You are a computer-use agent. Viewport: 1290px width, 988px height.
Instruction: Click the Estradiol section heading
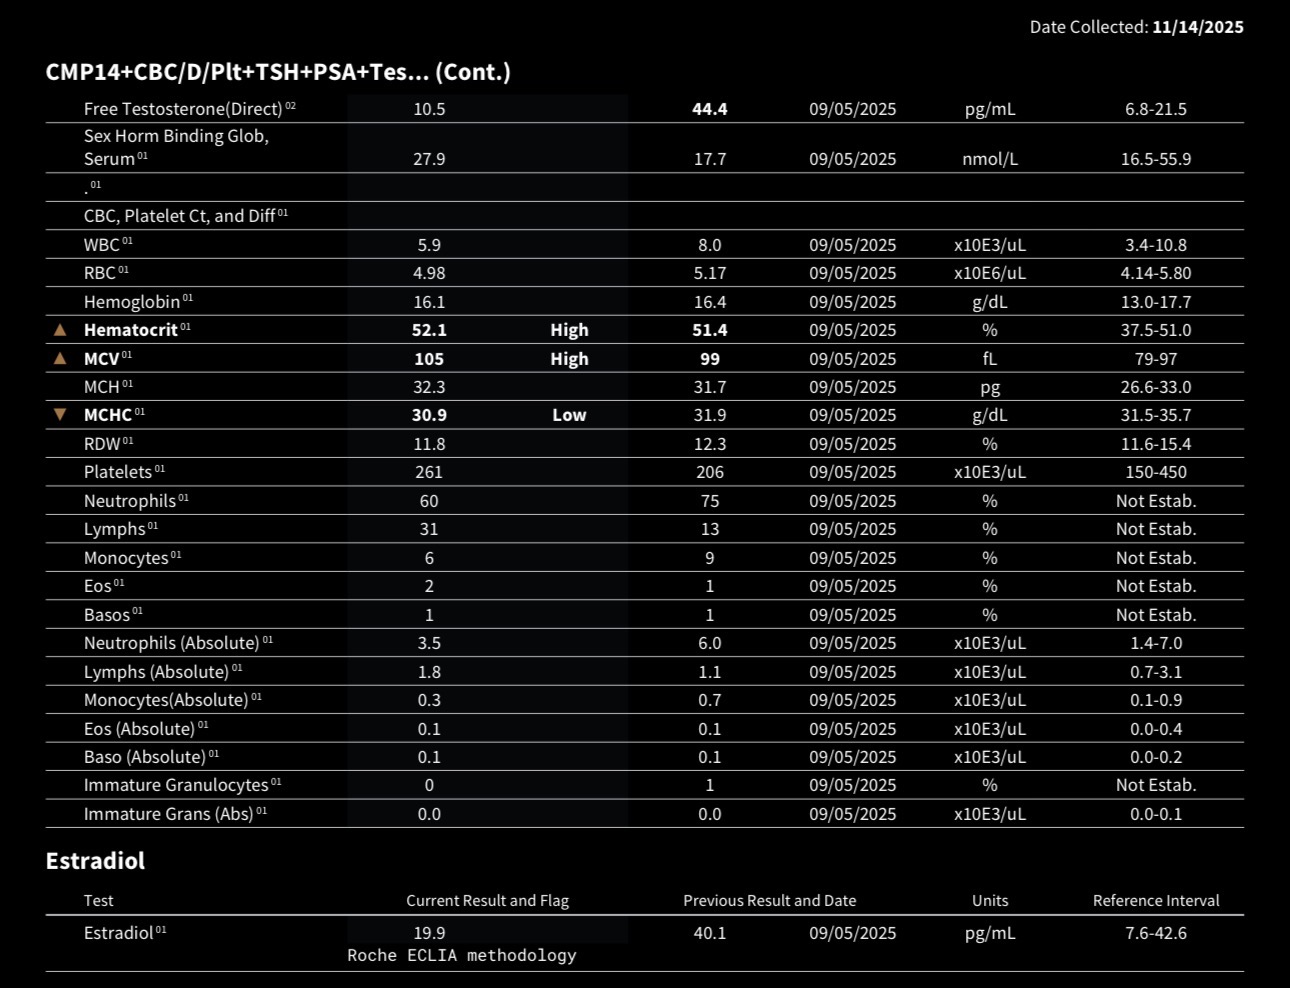pos(95,861)
